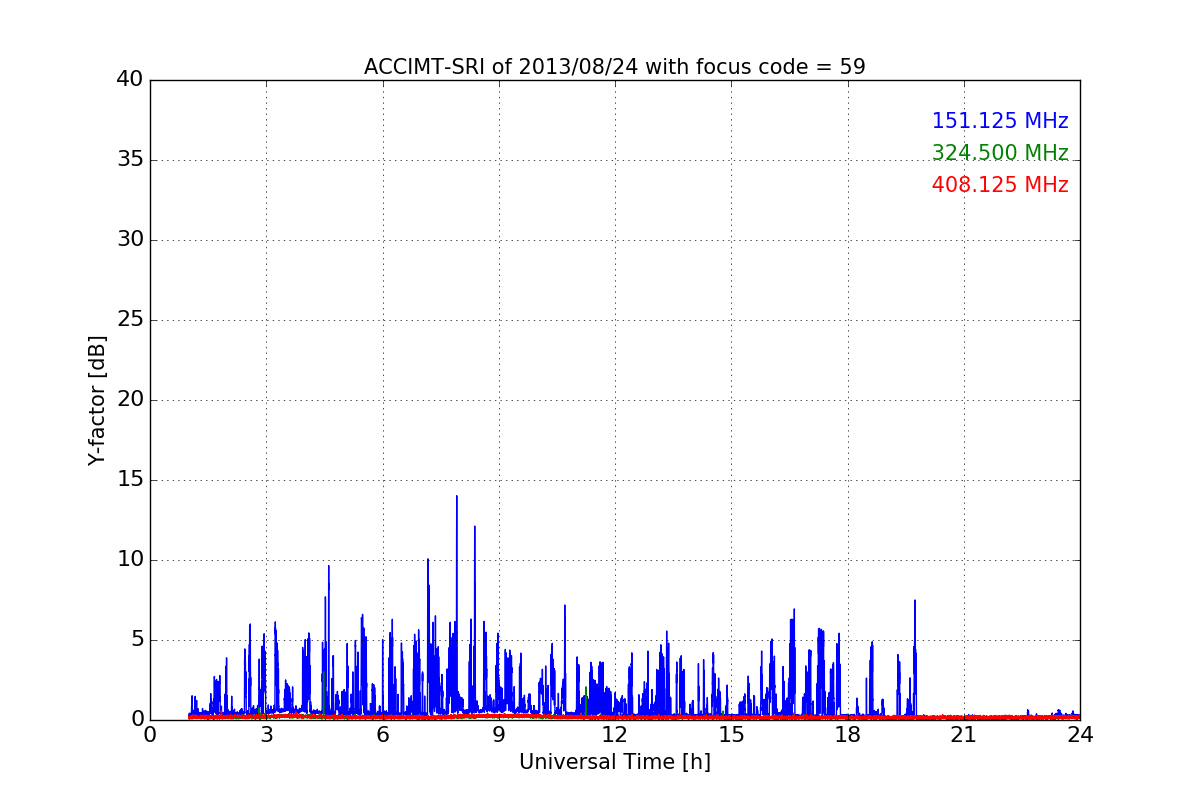
Task: Click the y-axis tick label '35'
Action: click(130, 160)
